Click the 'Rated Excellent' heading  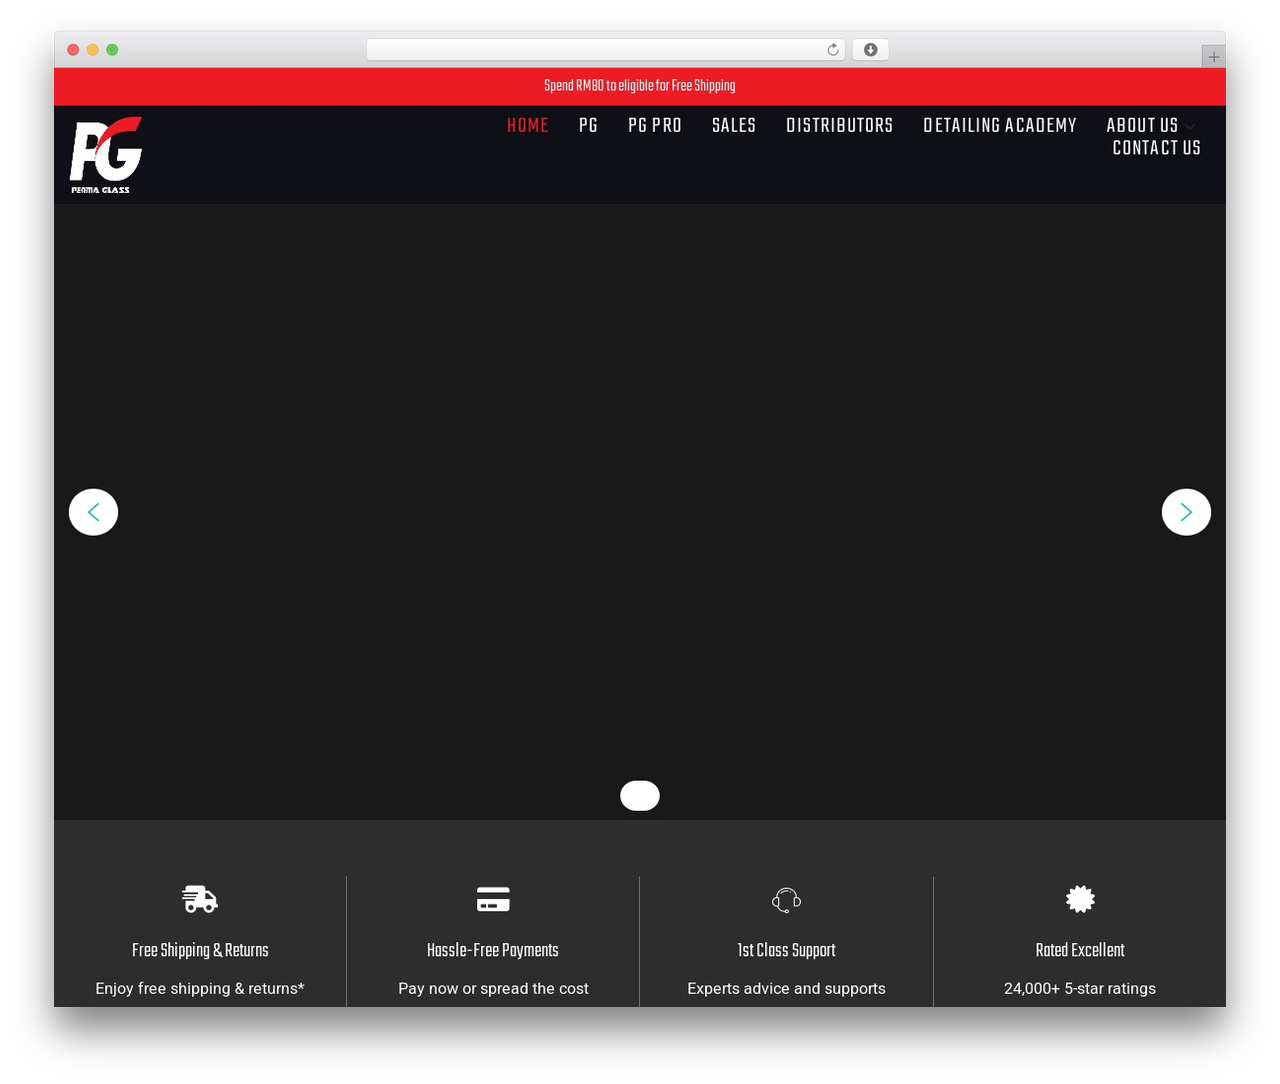point(1080,950)
